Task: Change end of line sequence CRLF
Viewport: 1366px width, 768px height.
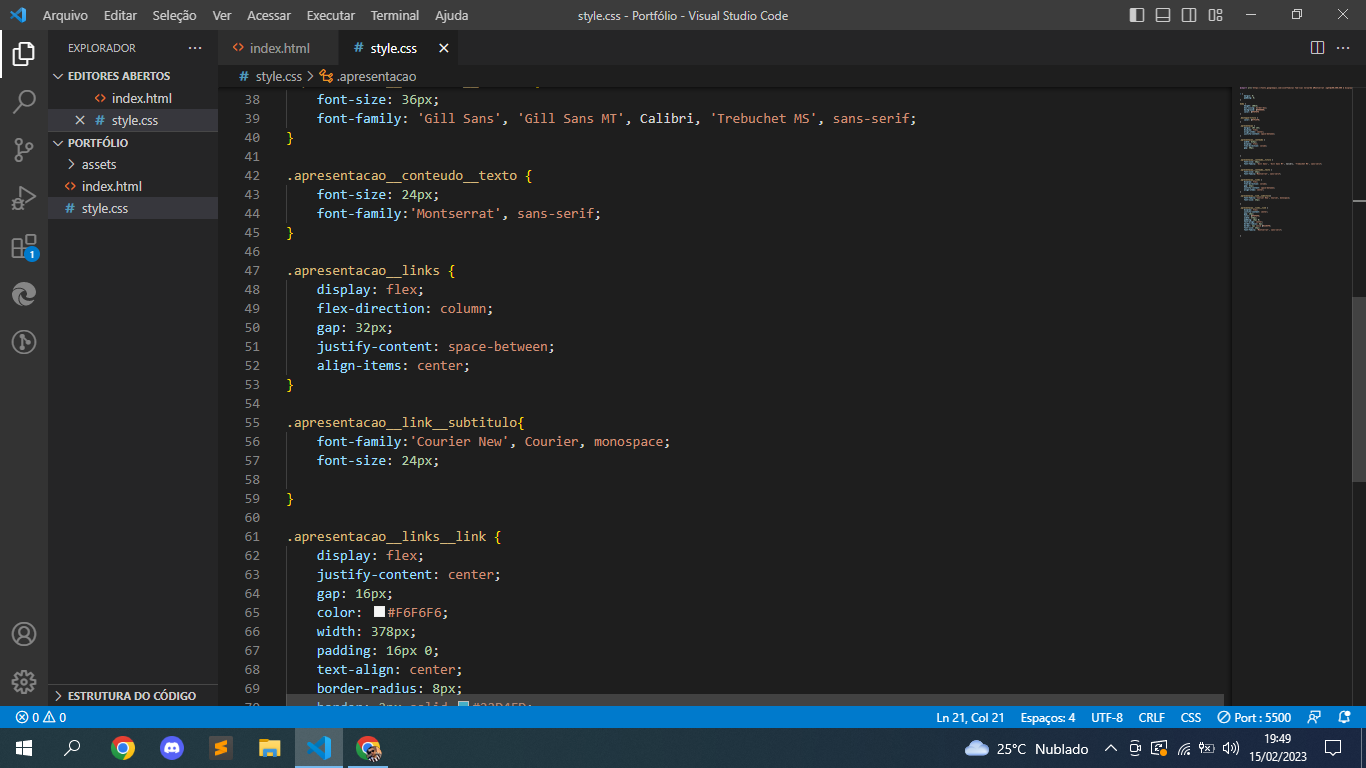Action: [x=1152, y=717]
